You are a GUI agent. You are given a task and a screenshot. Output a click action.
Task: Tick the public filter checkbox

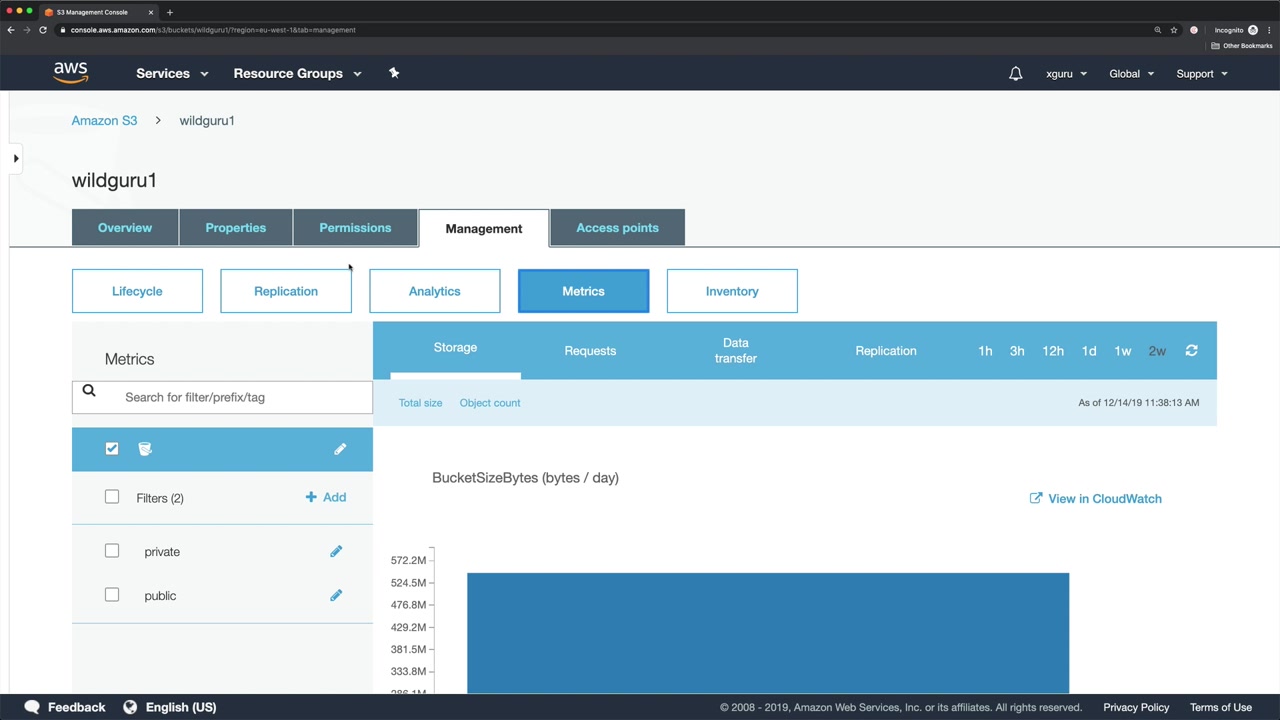tap(112, 595)
